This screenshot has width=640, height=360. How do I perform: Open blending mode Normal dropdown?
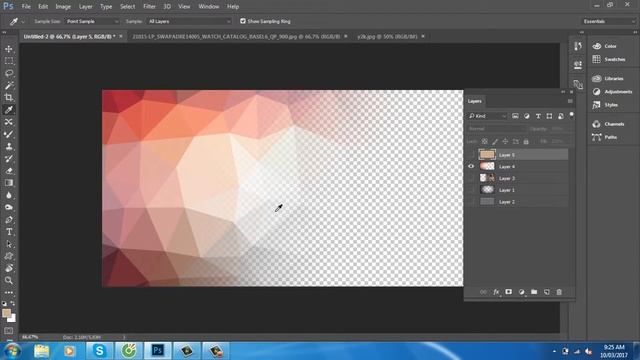(496, 129)
